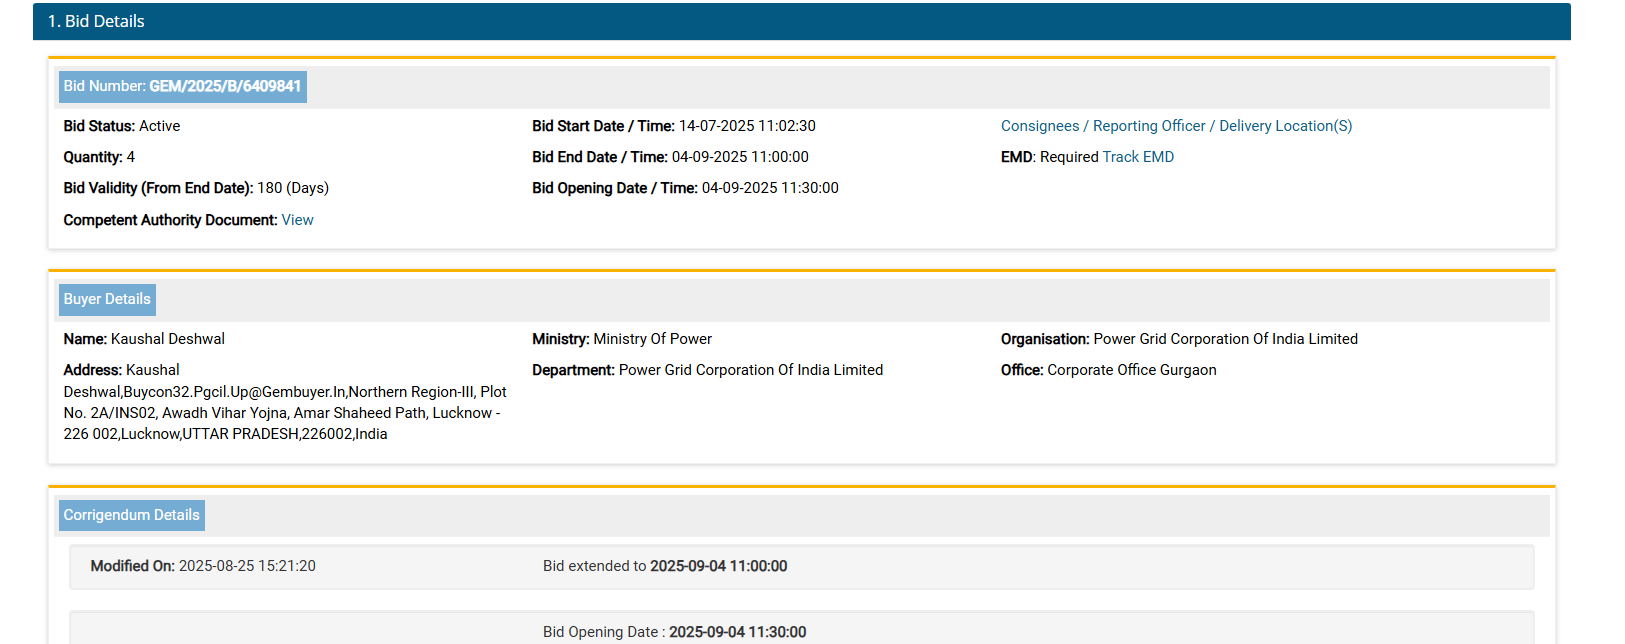Click the Organisation Power Grid Corporation value
Screen dimensions: 1625x644
[x=1224, y=339]
